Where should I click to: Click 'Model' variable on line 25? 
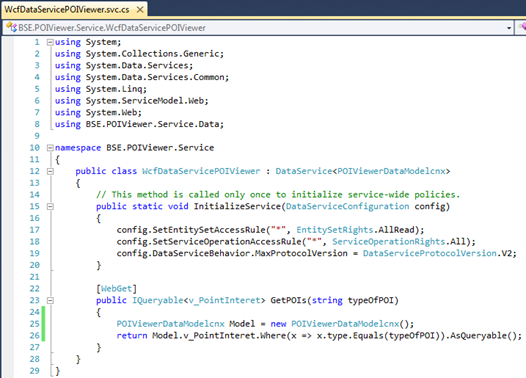coord(242,324)
